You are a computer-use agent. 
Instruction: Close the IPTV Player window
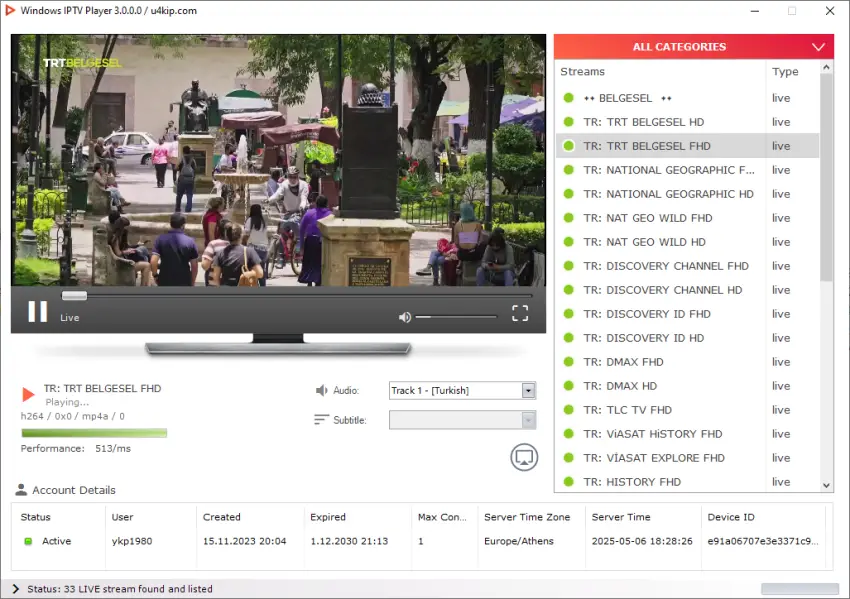point(830,11)
